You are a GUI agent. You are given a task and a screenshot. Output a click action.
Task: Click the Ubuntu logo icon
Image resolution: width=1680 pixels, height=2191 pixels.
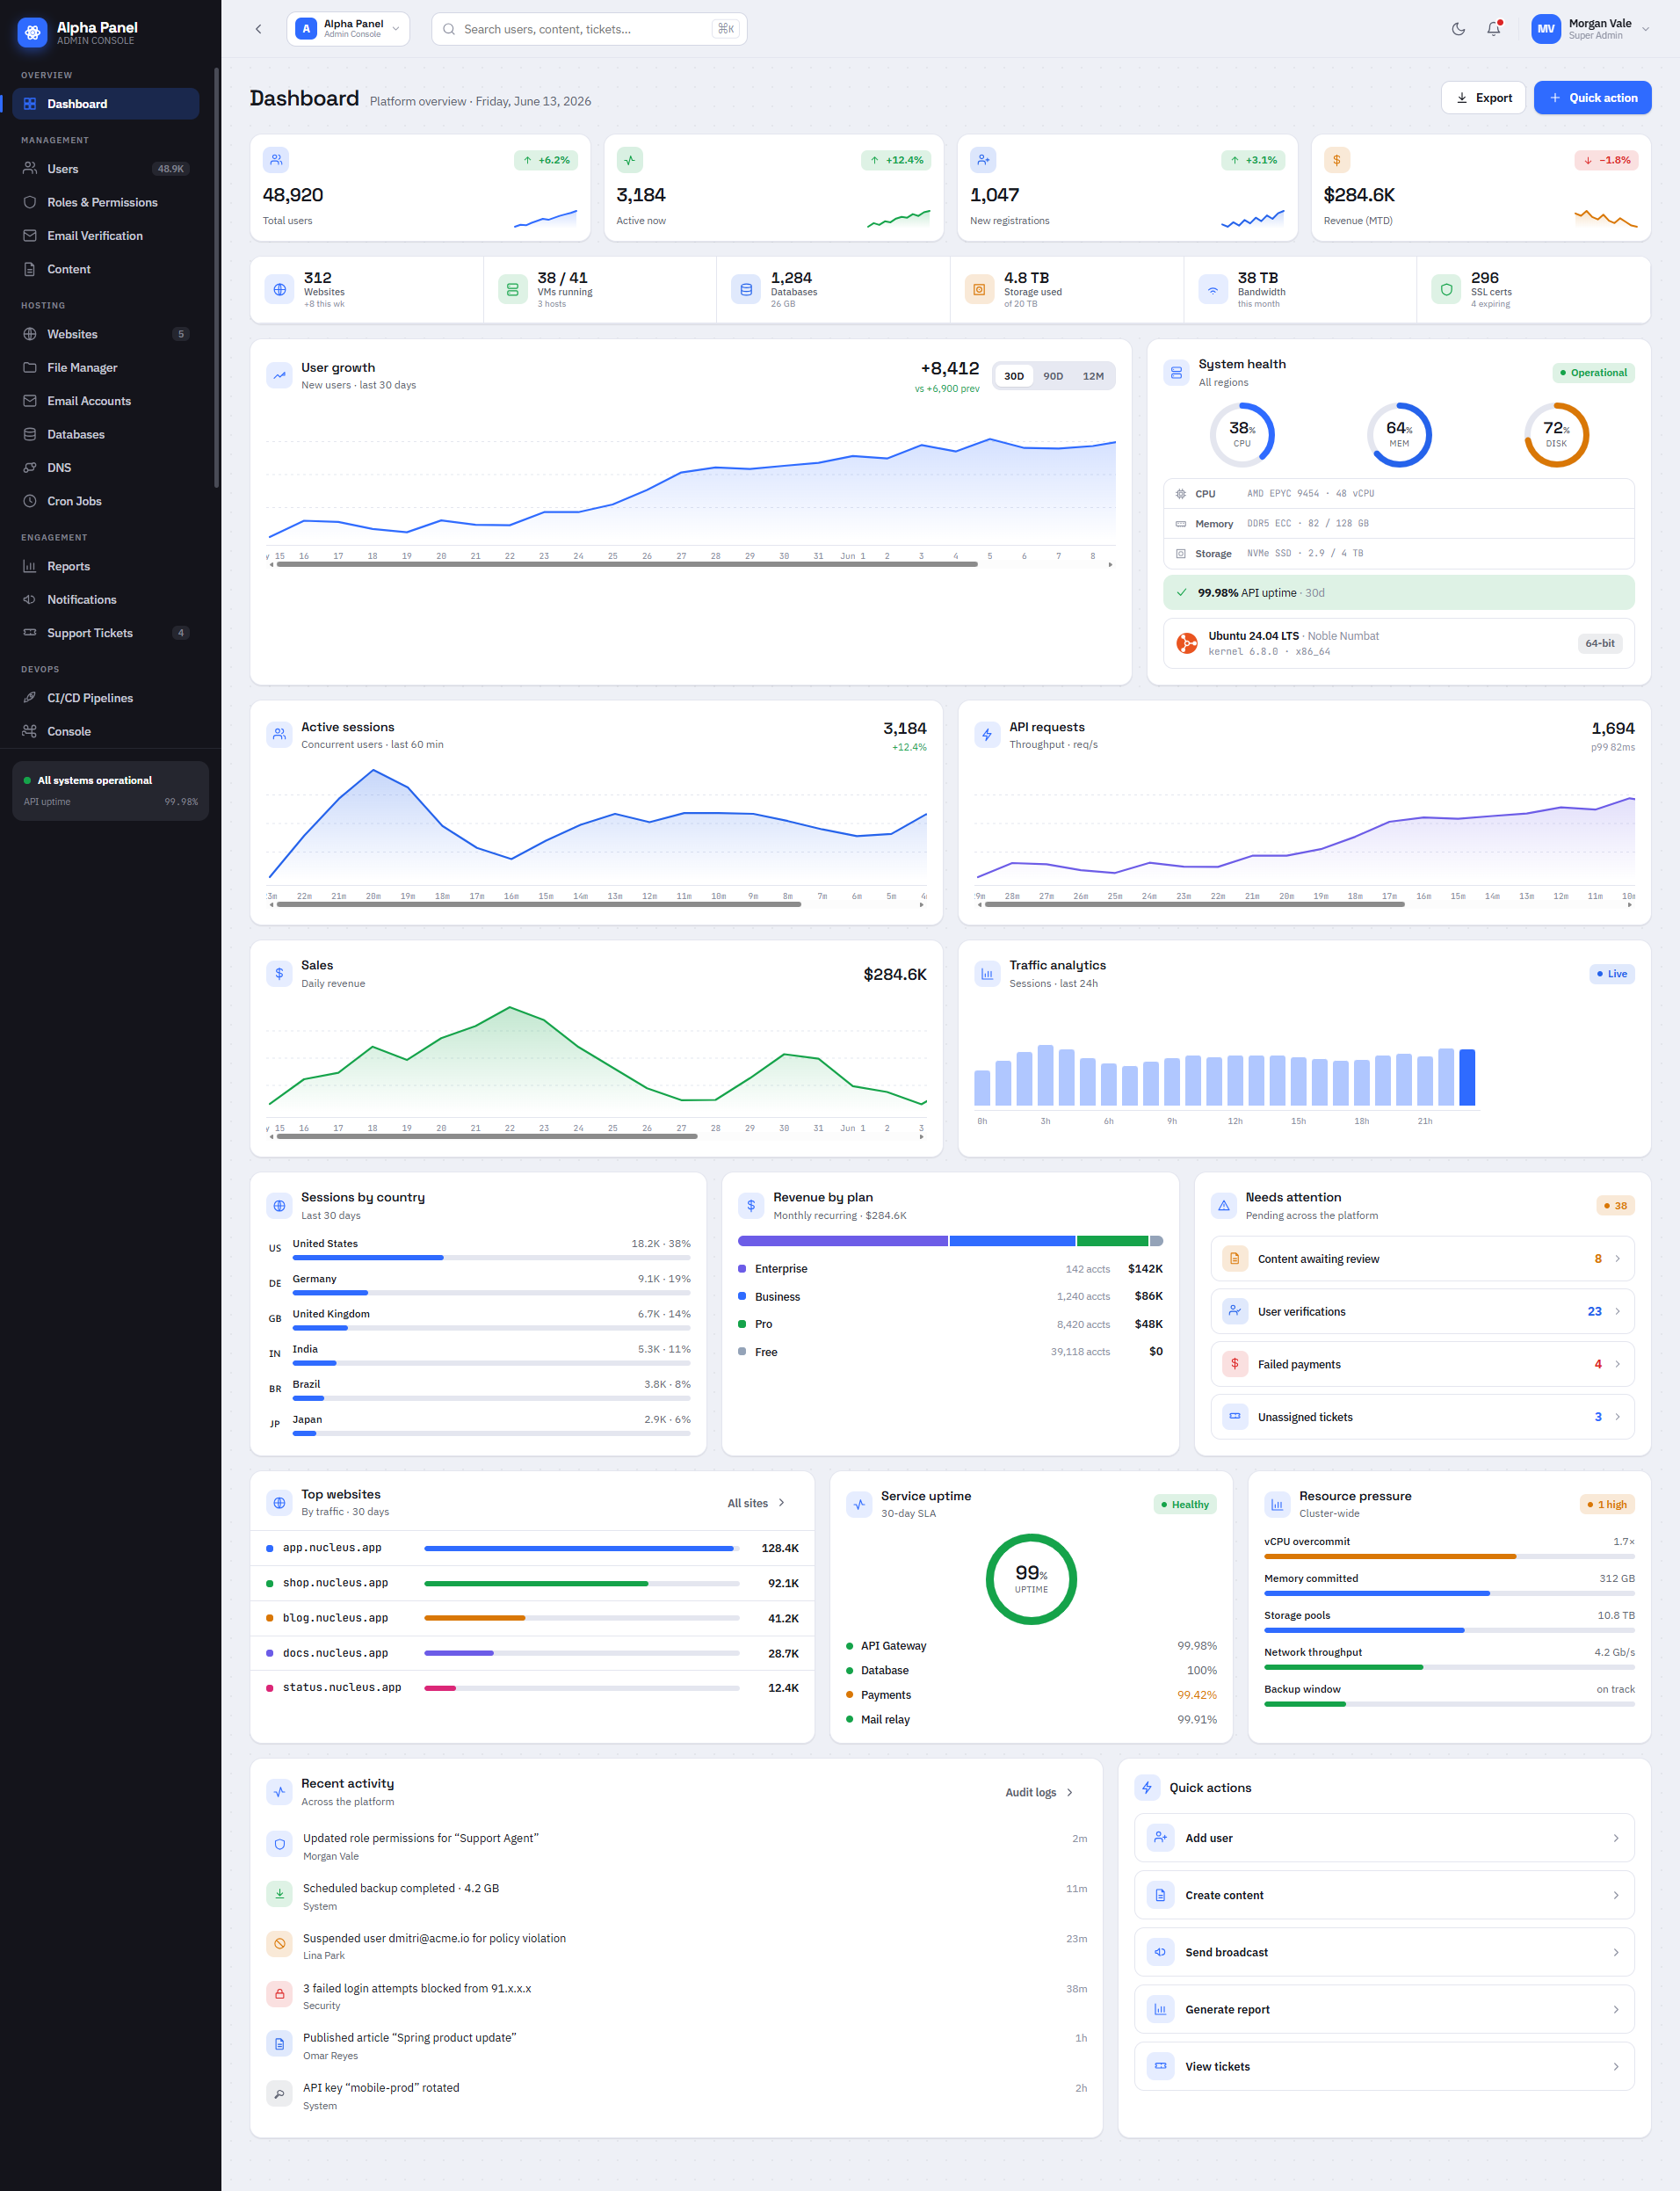pyautogui.click(x=1187, y=643)
